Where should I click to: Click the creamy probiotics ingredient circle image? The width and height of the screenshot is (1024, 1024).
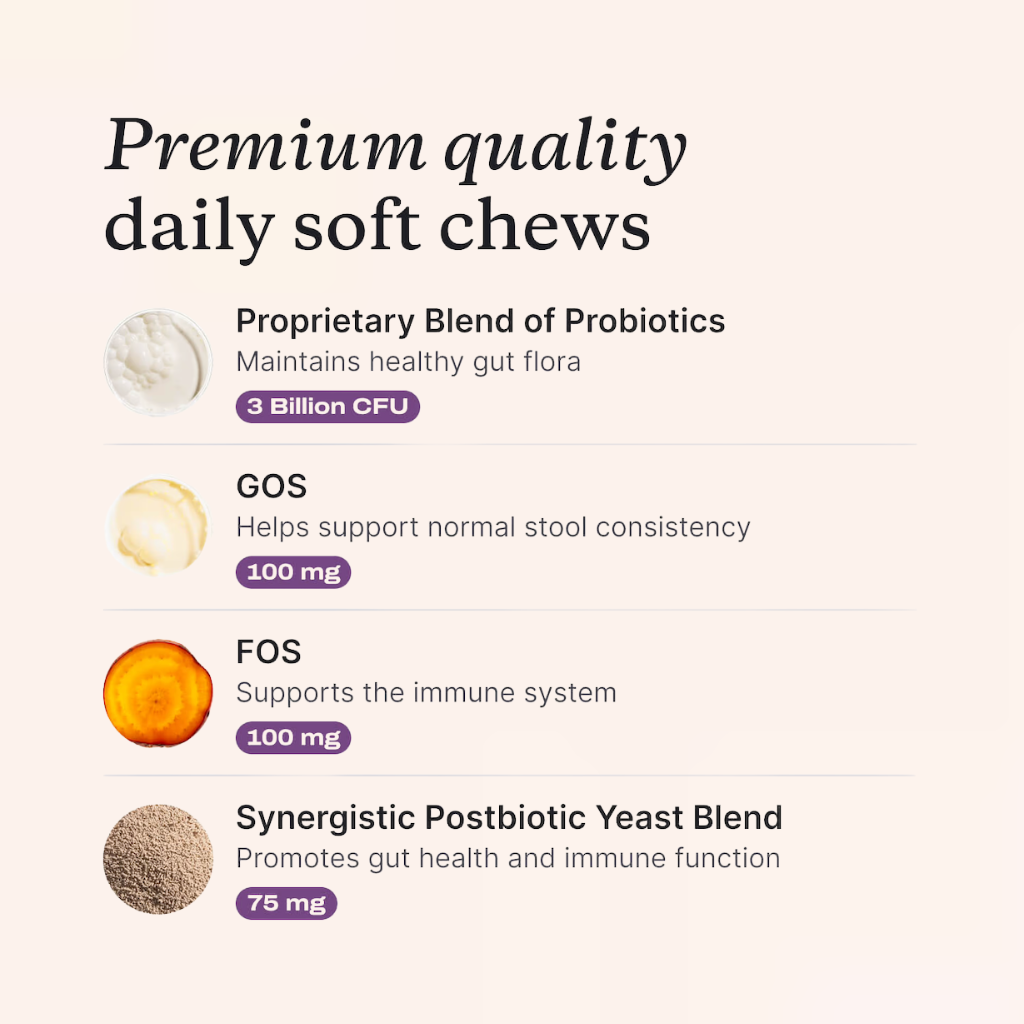(x=158, y=362)
